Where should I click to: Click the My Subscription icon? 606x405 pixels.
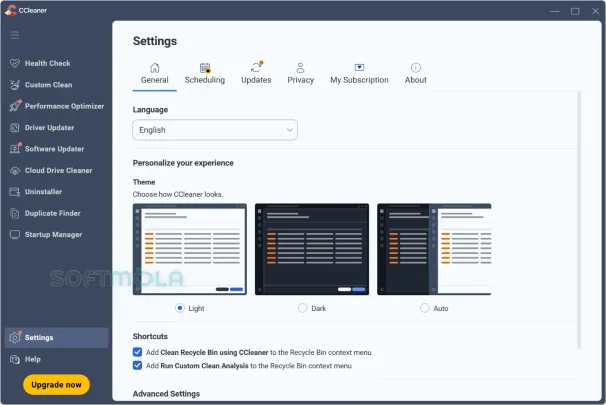[x=359, y=68]
